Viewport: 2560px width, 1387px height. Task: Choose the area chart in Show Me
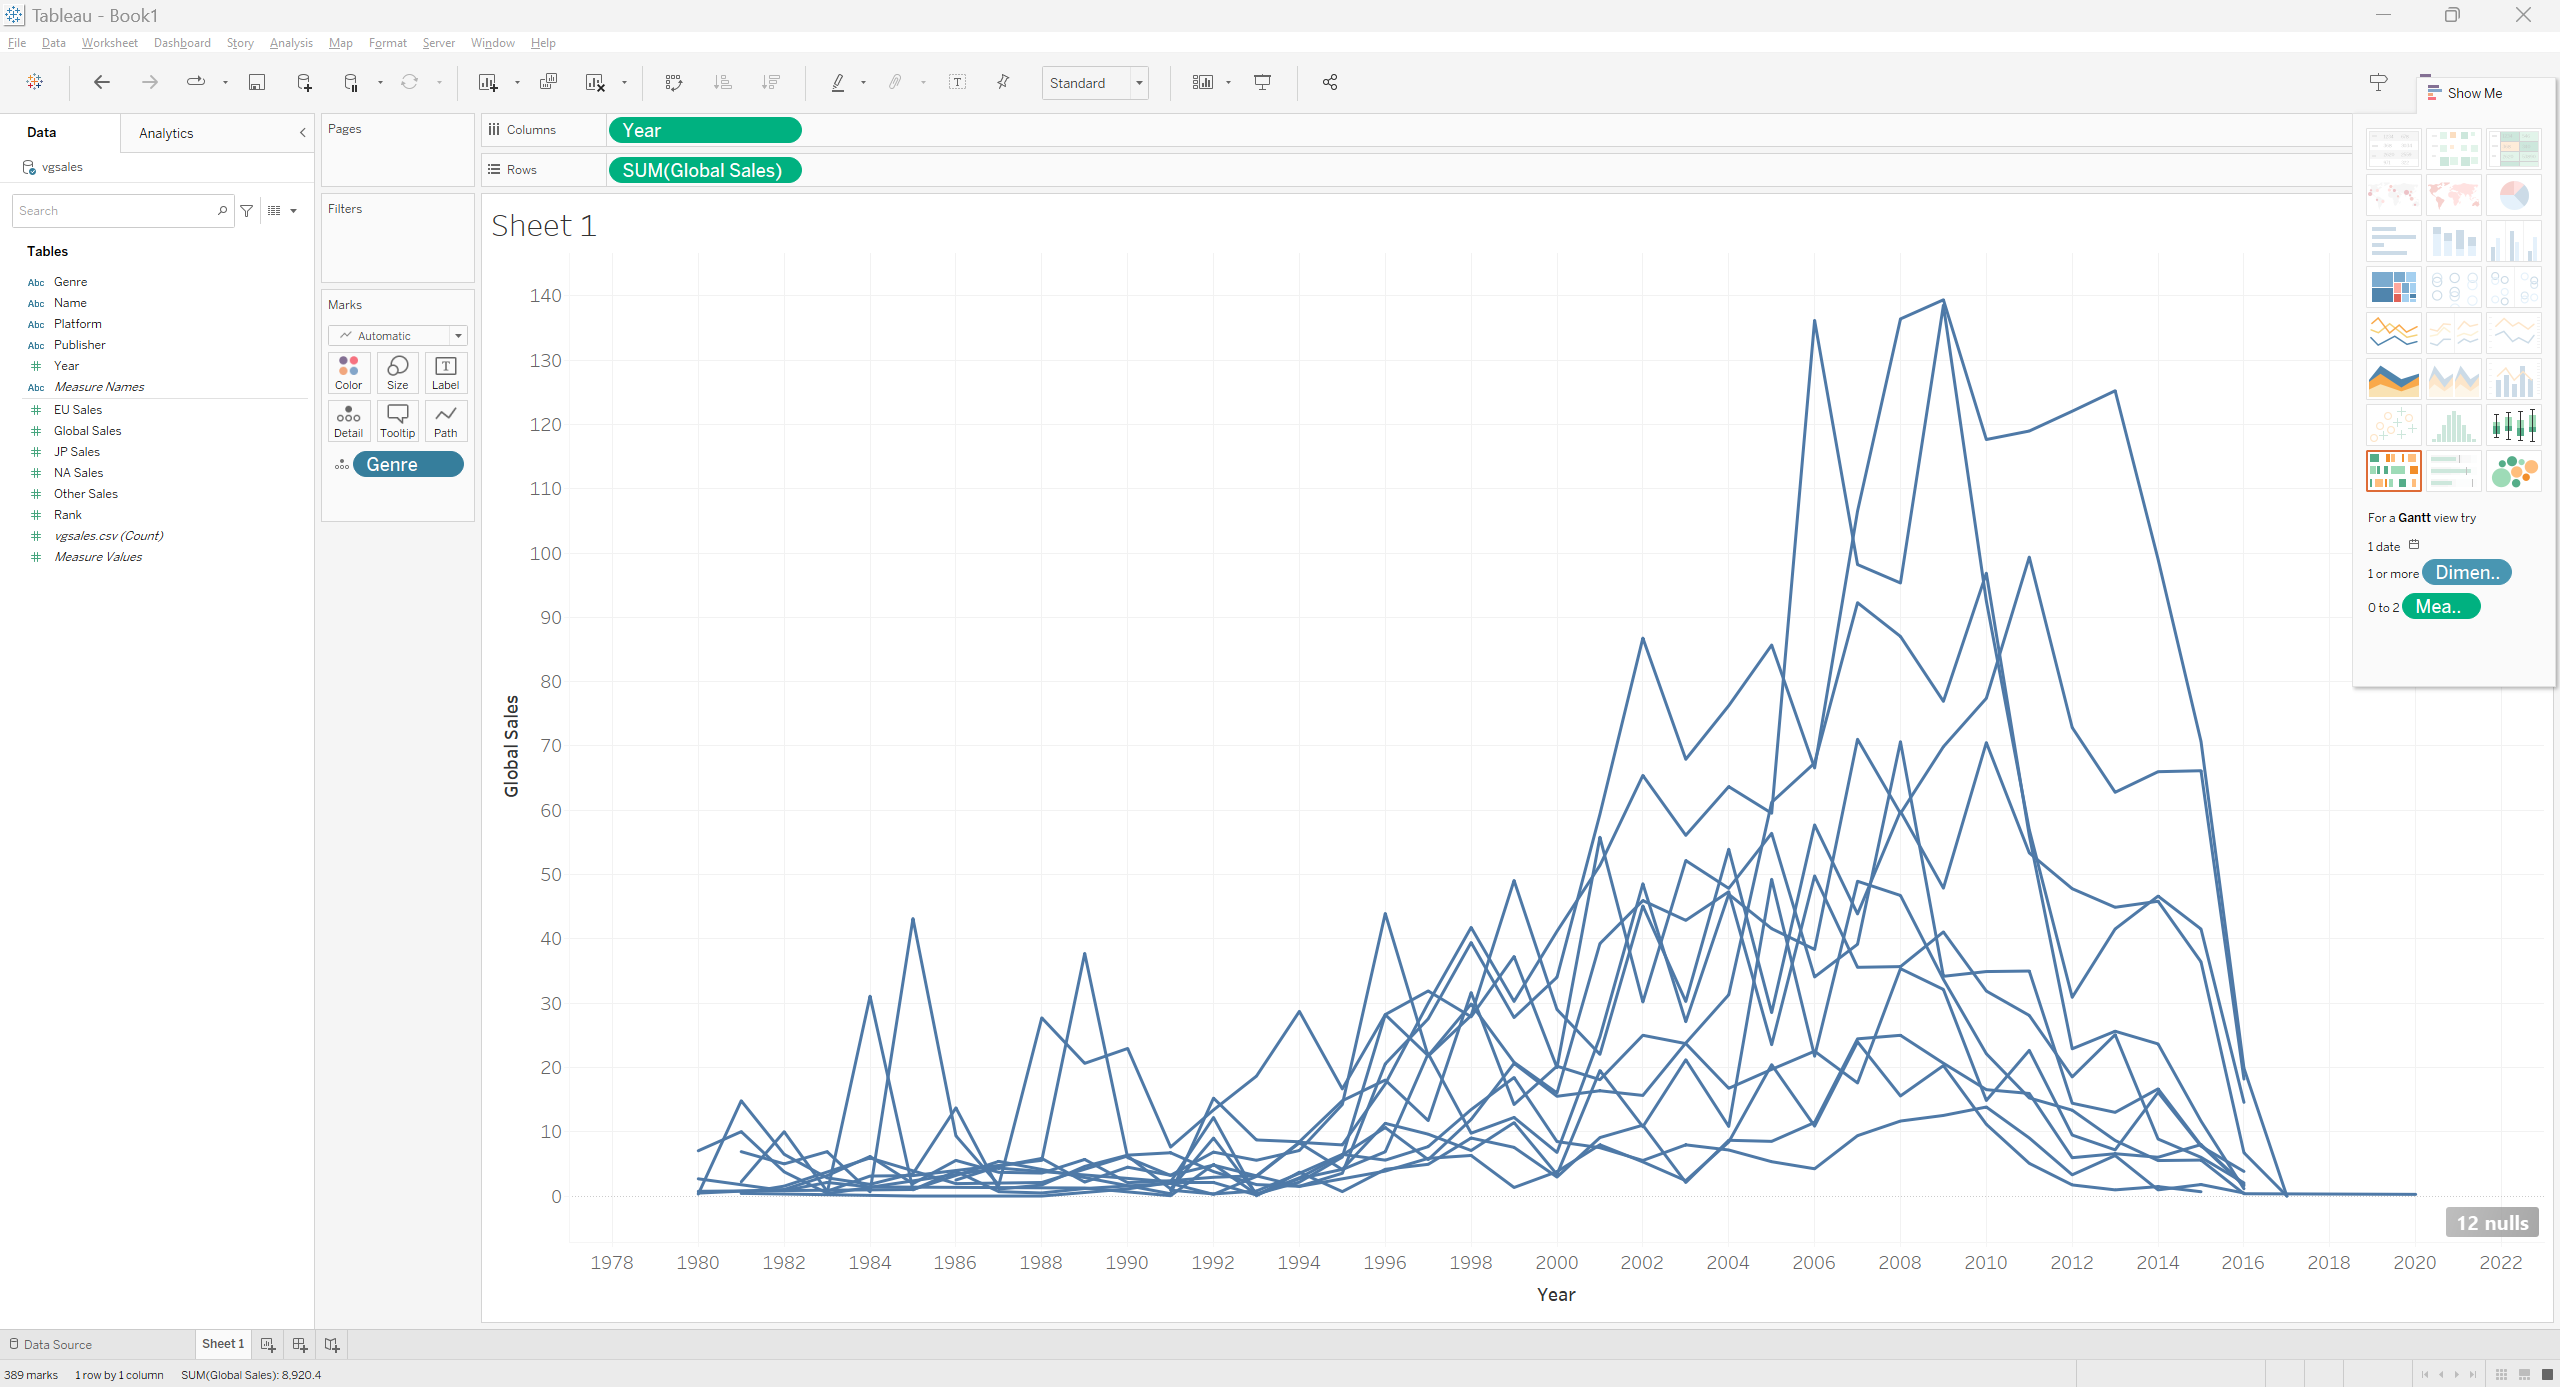point(2393,380)
